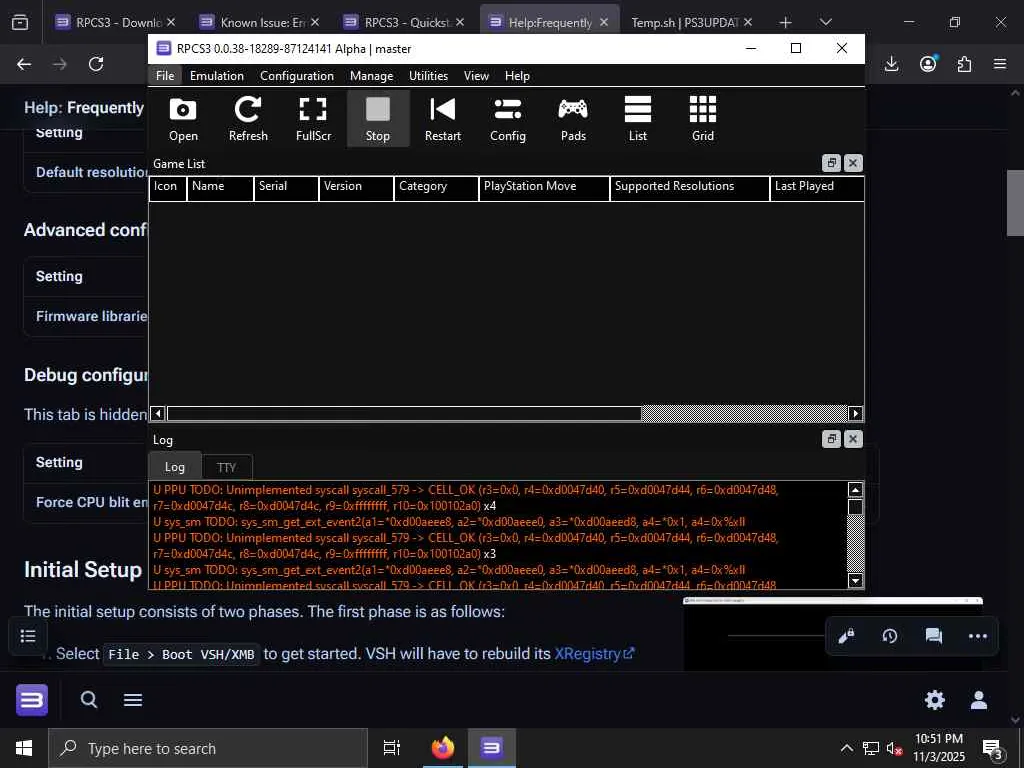Viewport: 1024px width, 768px height.
Task: Open wiki page history icon
Action: coord(889,636)
